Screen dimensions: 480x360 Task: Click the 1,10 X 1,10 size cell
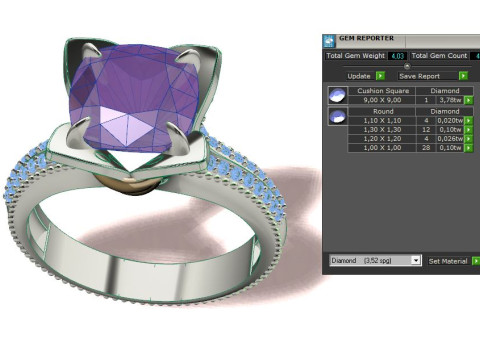382,121
